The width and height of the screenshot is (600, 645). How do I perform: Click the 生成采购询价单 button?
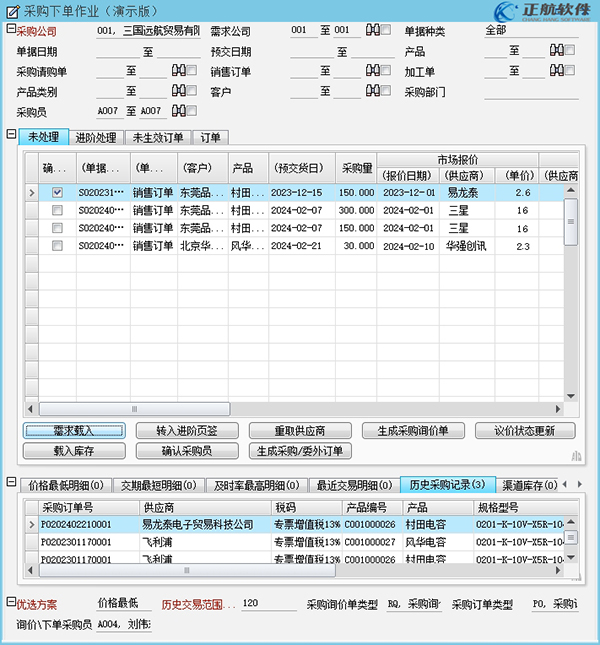[x=413, y=431]
